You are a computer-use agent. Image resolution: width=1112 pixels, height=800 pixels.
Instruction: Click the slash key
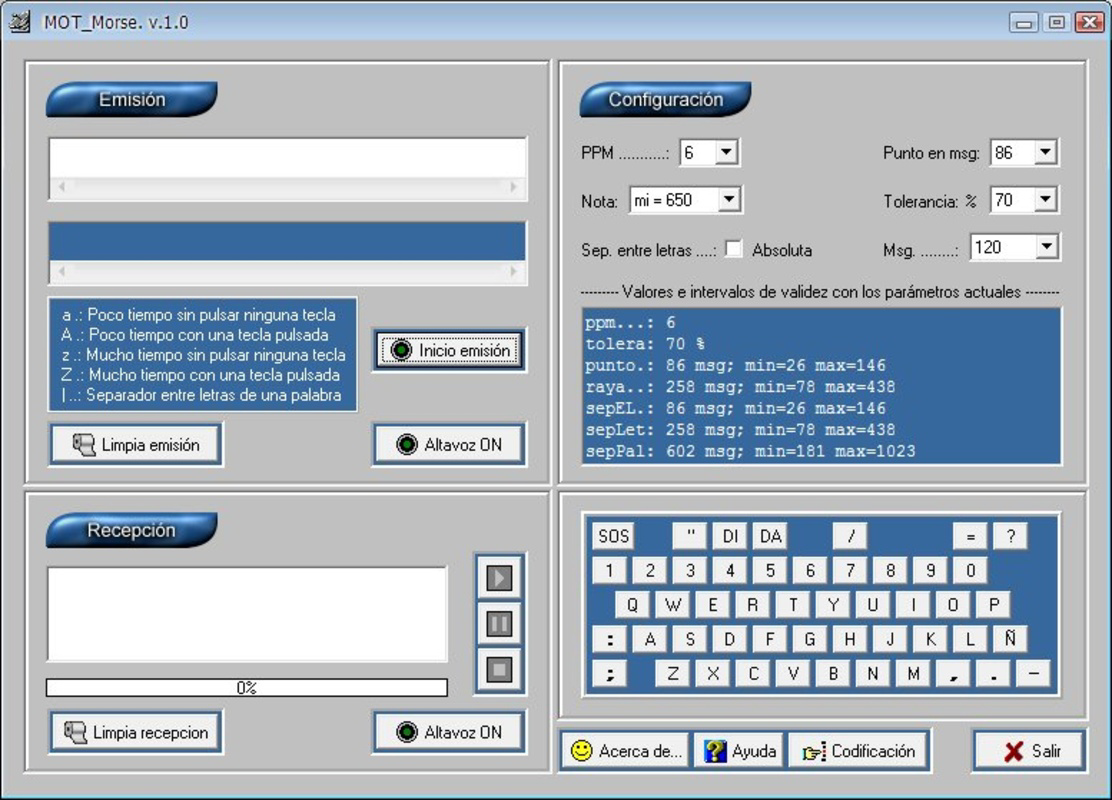pyautogui.click(x=850, y=536)
